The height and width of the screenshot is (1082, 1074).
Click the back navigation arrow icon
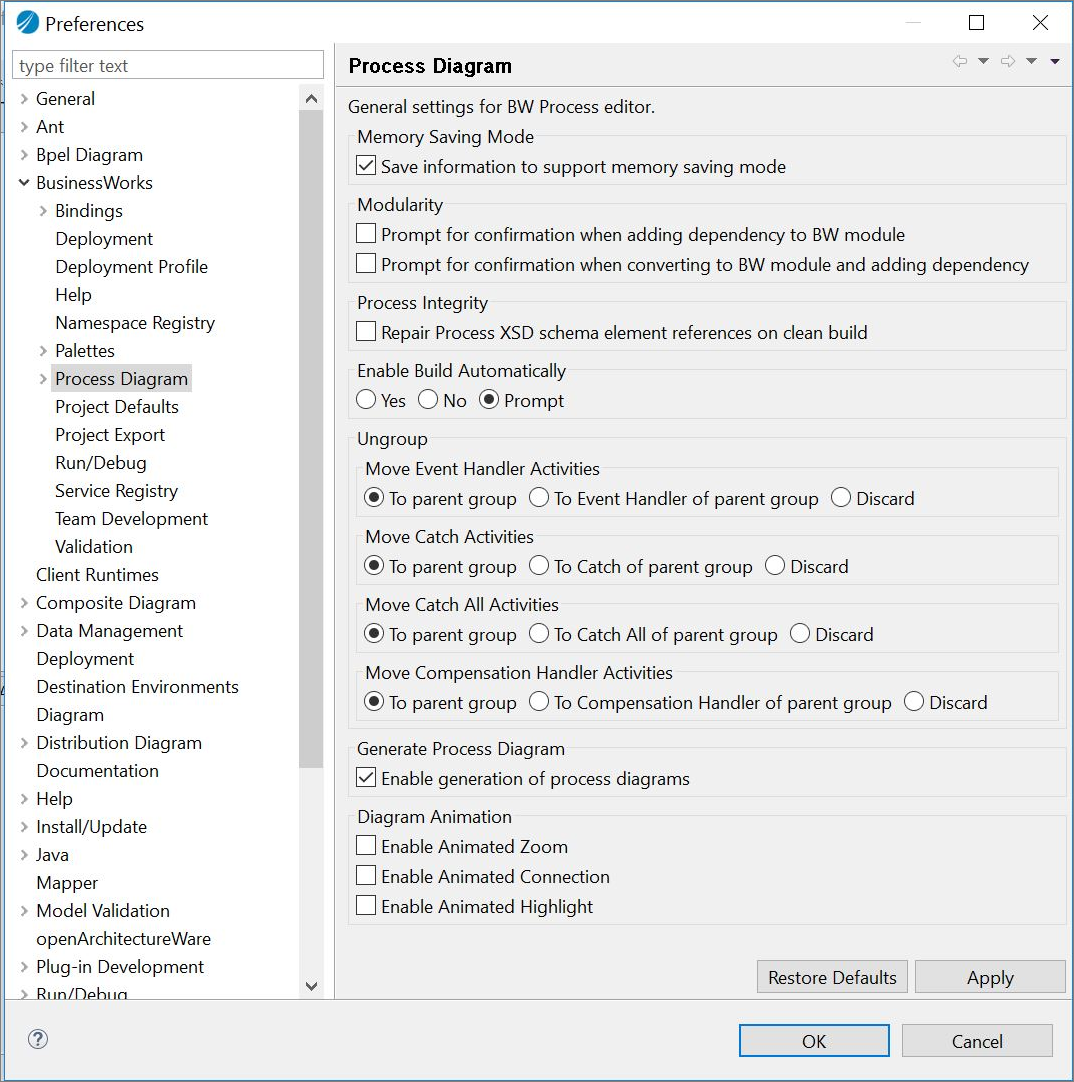[x=960, y=62]
